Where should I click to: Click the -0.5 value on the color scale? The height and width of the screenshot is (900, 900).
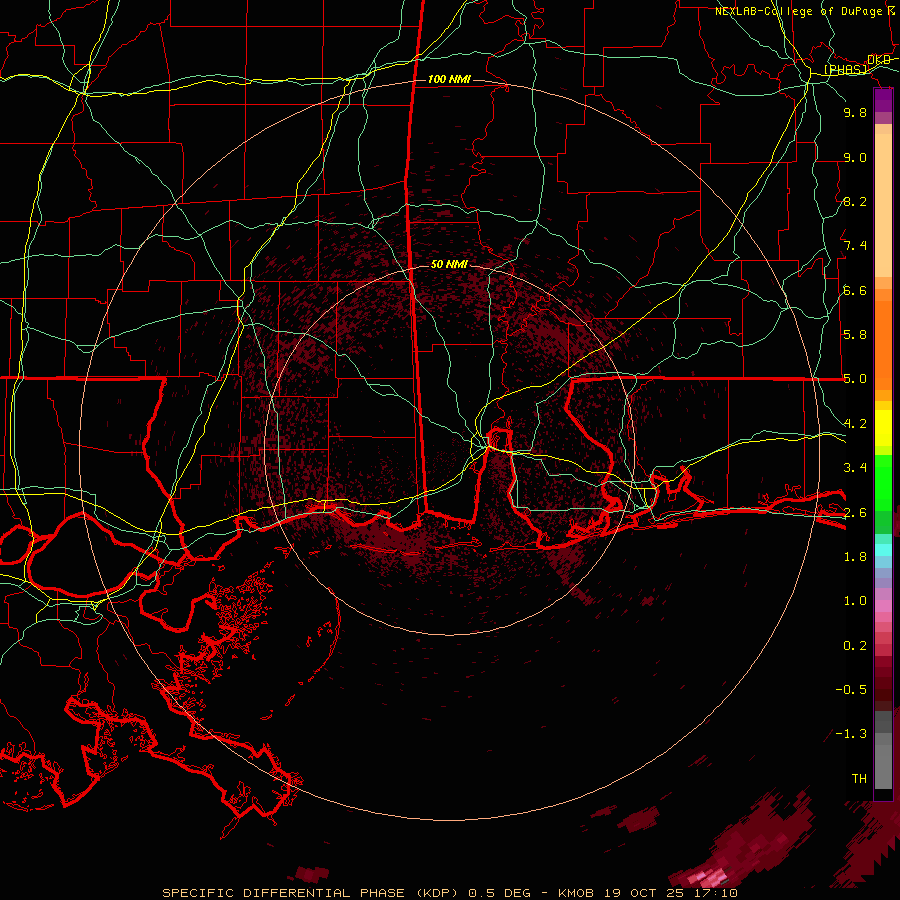(x=851, y=690)
